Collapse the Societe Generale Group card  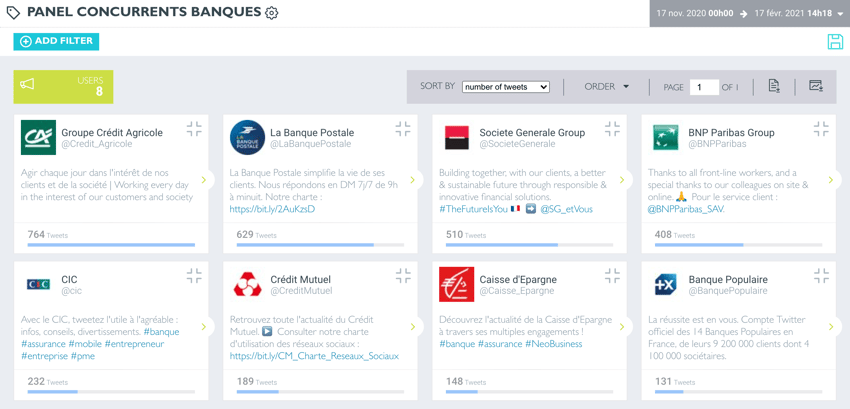point(612,129)
